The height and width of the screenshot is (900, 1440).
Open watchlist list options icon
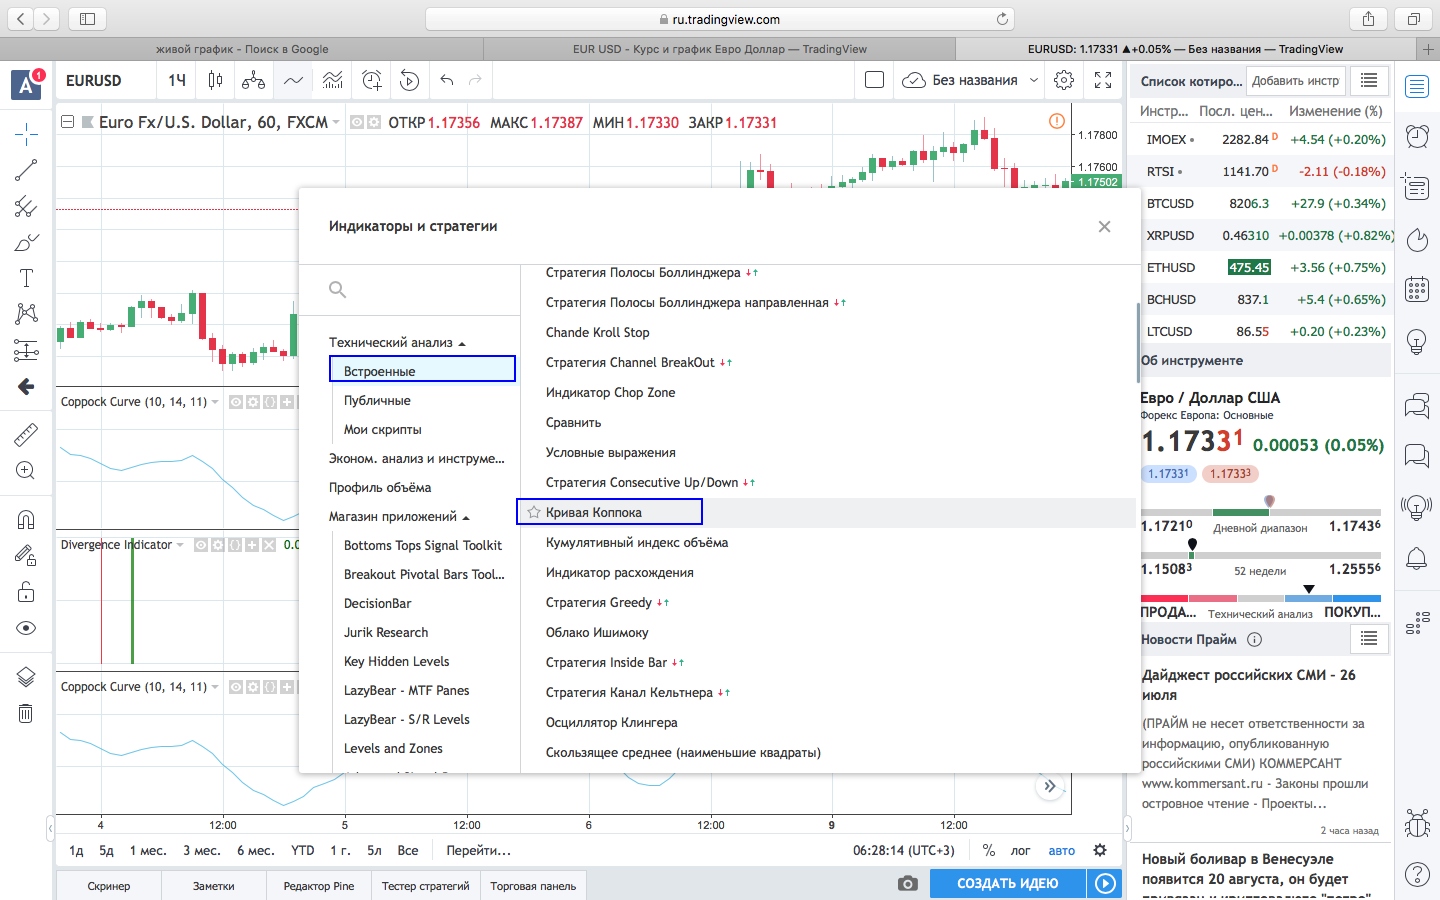click(x=1369, y=80)
